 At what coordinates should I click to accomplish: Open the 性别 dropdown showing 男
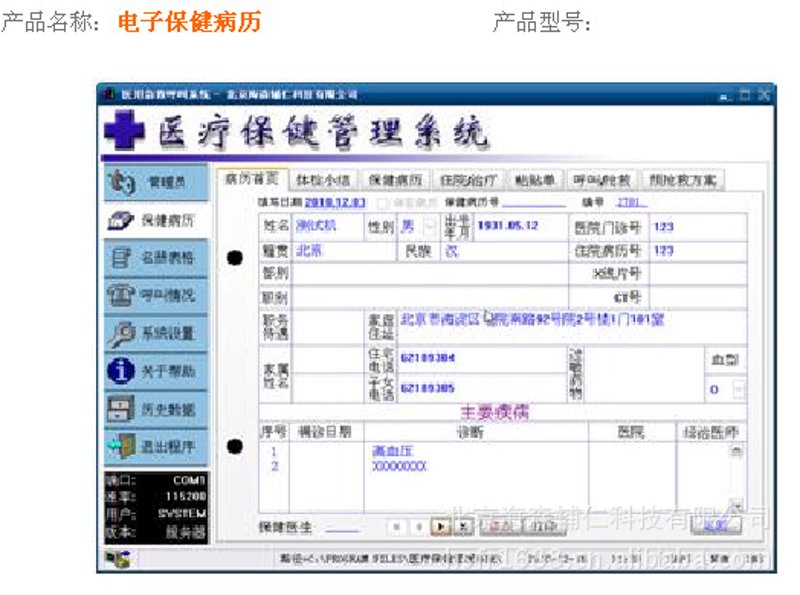[x=431, y=227]
